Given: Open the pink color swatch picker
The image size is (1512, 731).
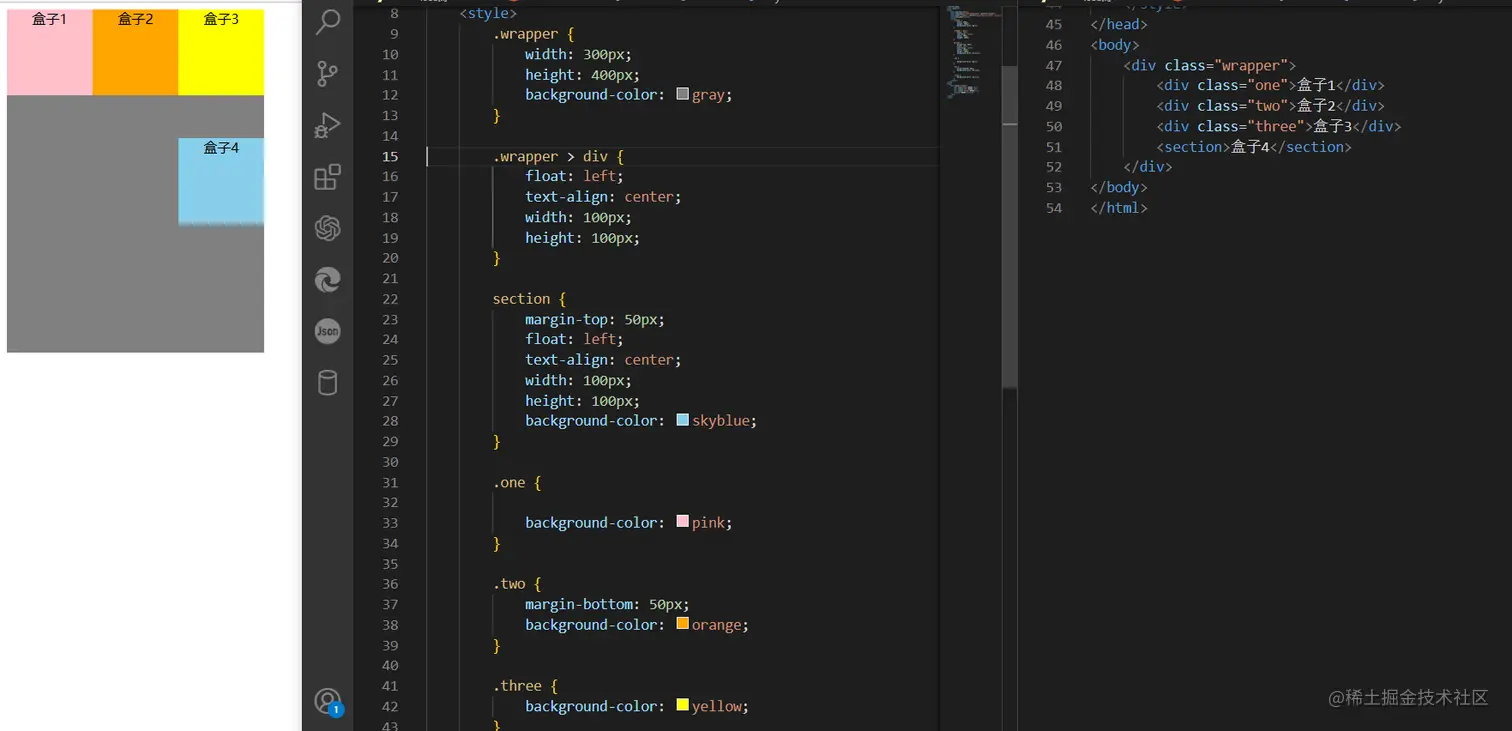Looking at the screenshot, I should coord(683,522).
